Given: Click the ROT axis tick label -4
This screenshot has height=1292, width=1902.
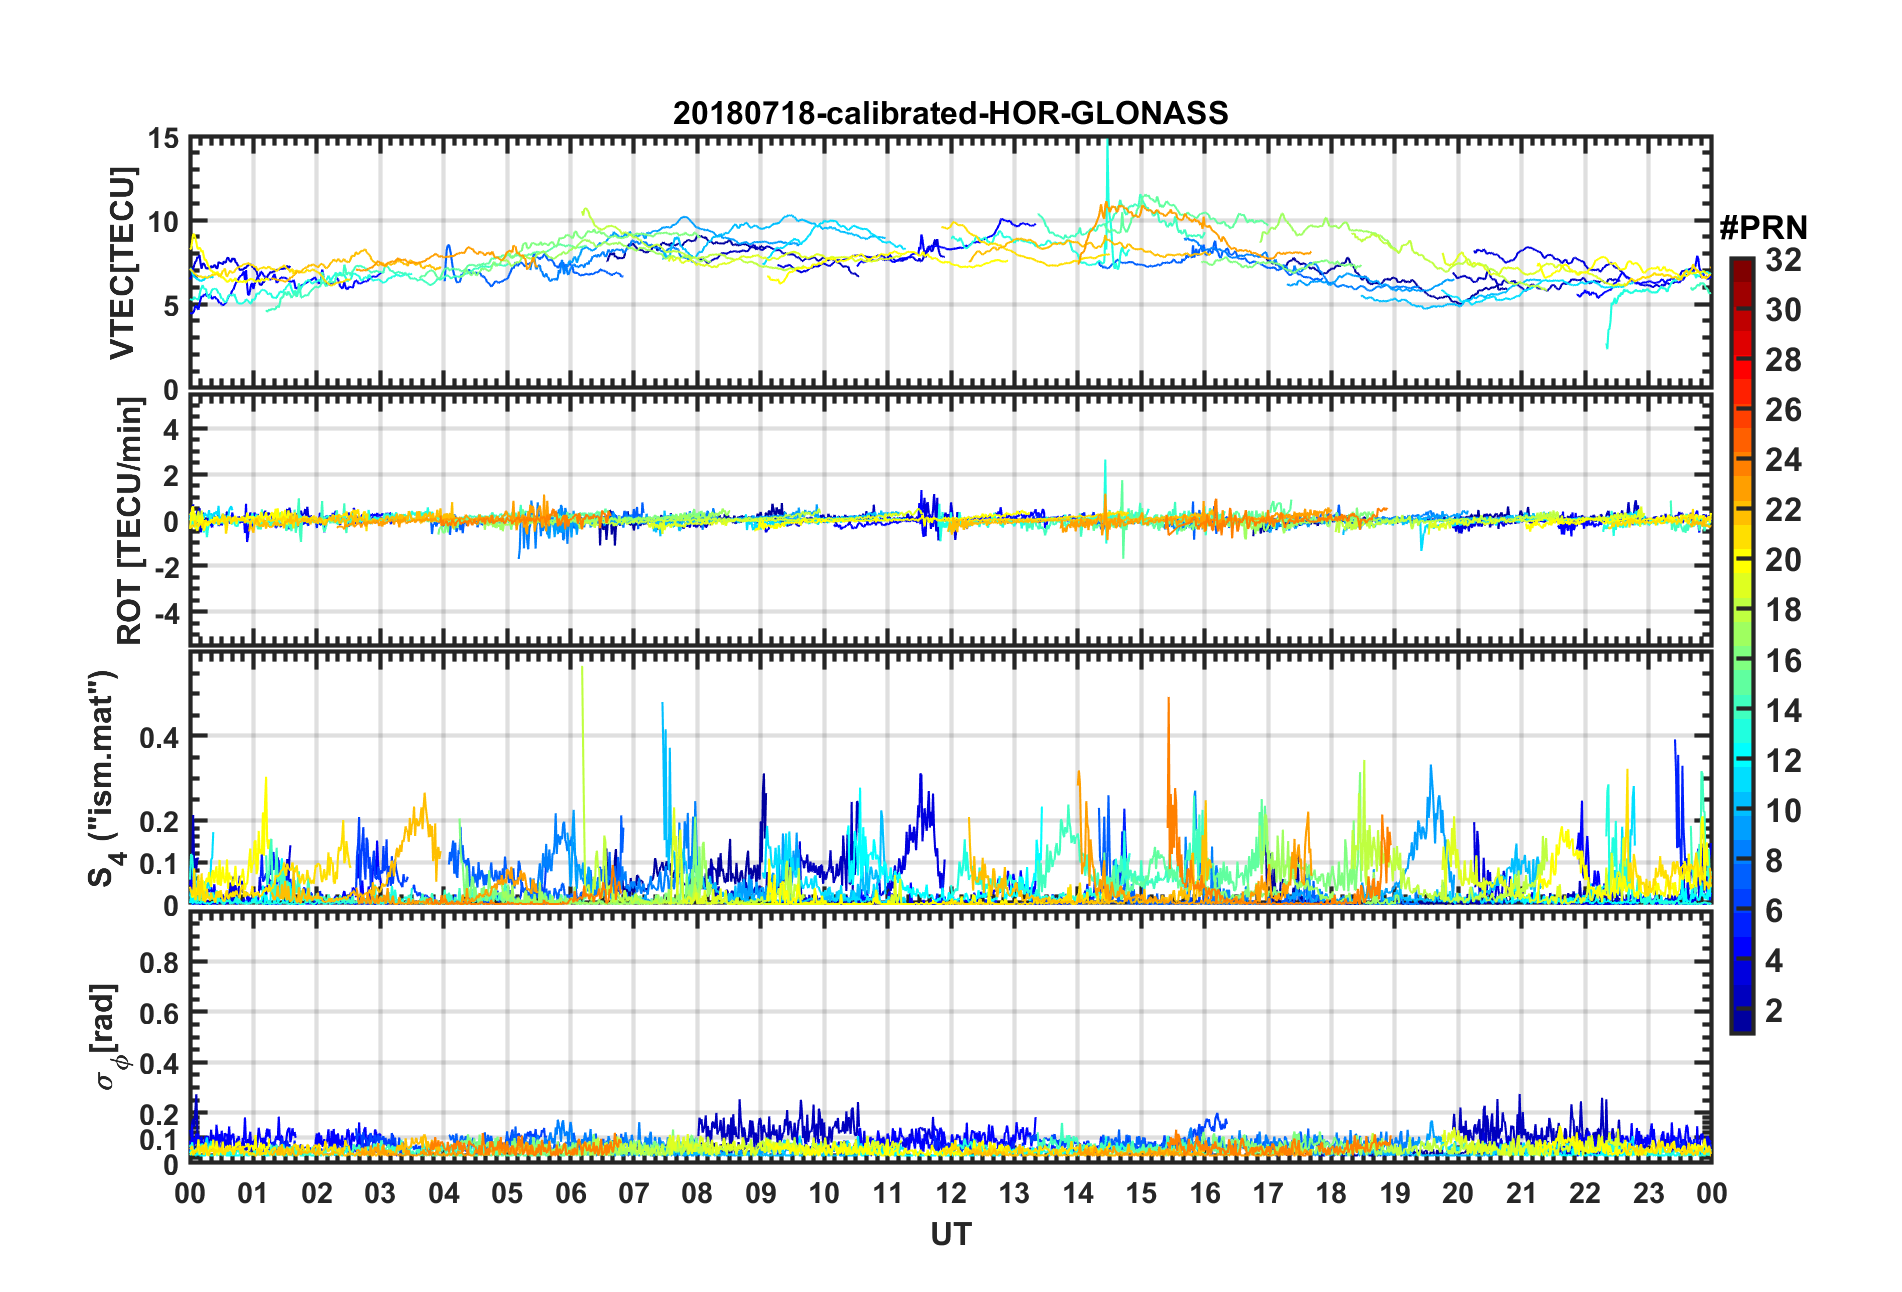Looking at the screenshot, I should (x=166, y=611).
